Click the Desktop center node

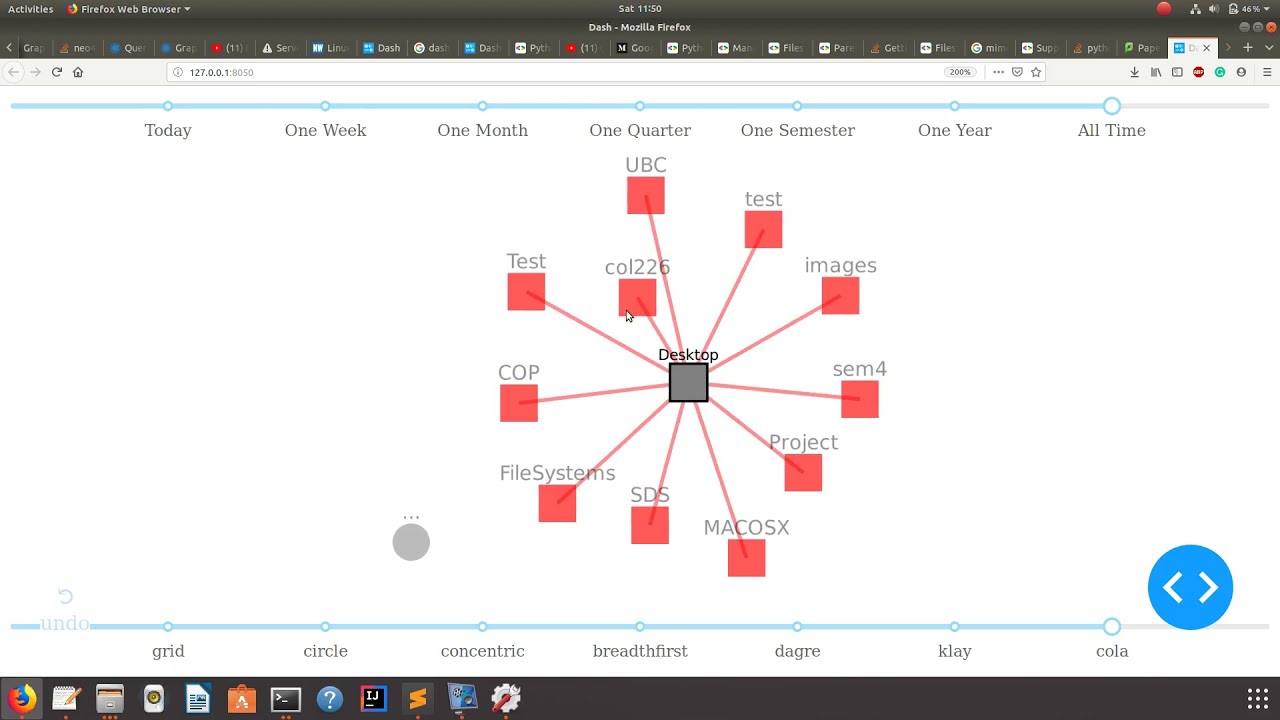(688, 383)
